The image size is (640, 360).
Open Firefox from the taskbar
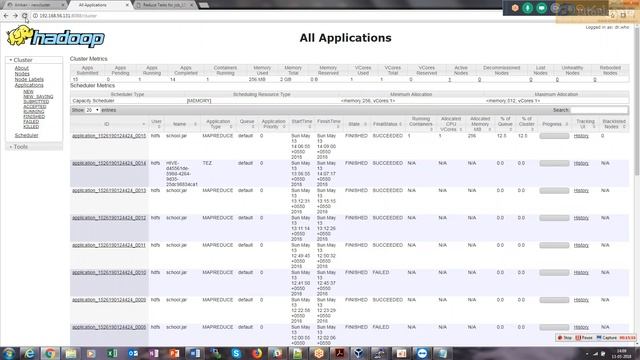[x=257, y=353]
